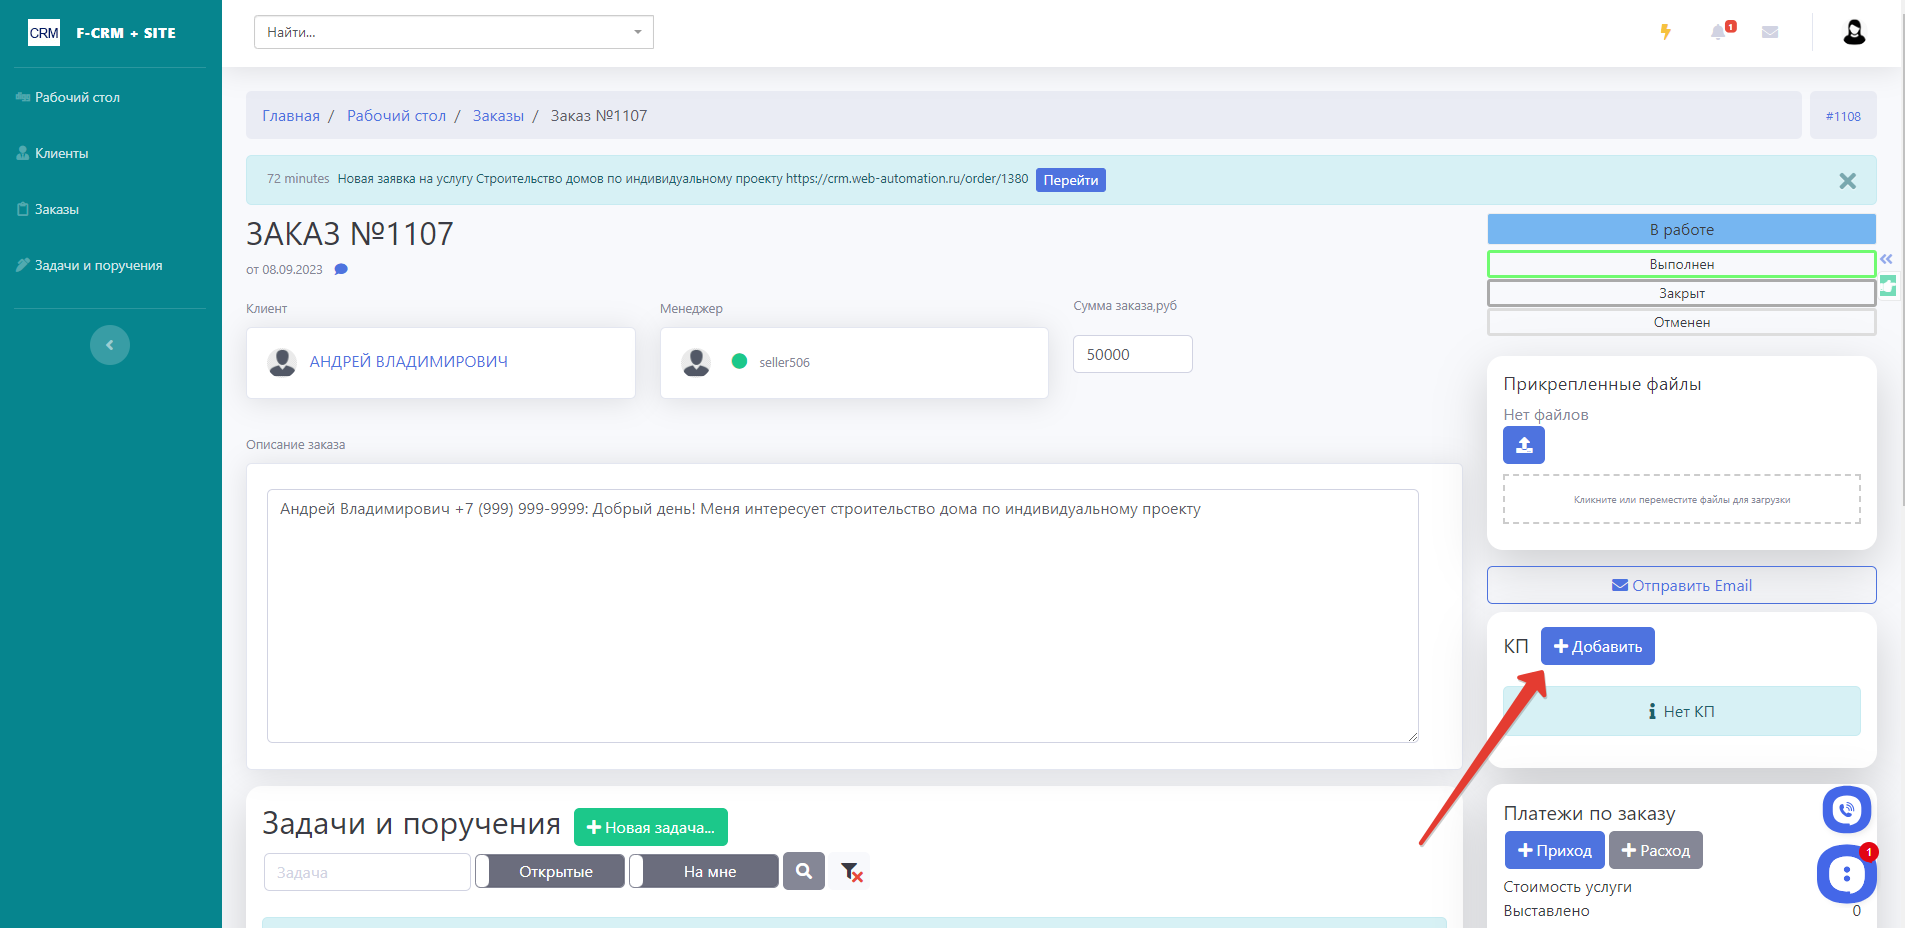Click the lightning bolt icon in header
Viewport: 1905px width, 928px height.
tap(1665, 32)
